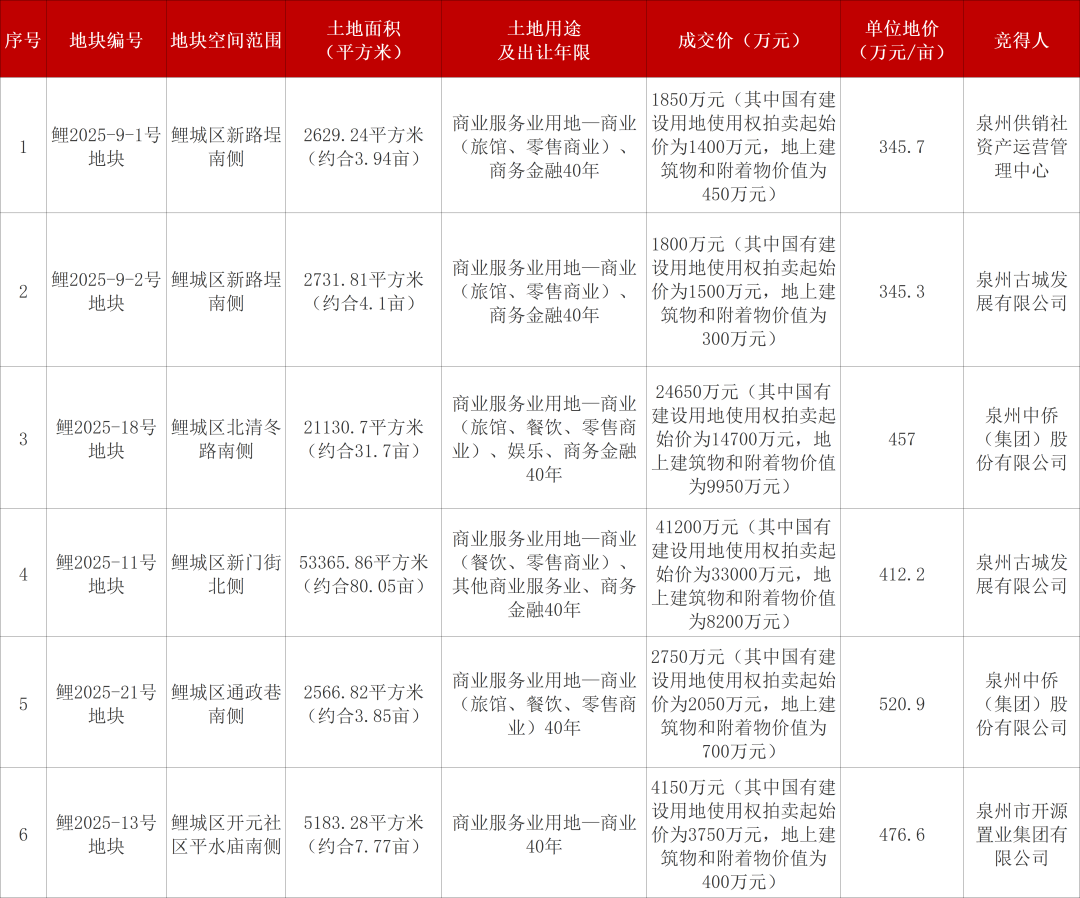
Task: Click the 2629.24平方米 area cell
Action: [x=364, y=145]
